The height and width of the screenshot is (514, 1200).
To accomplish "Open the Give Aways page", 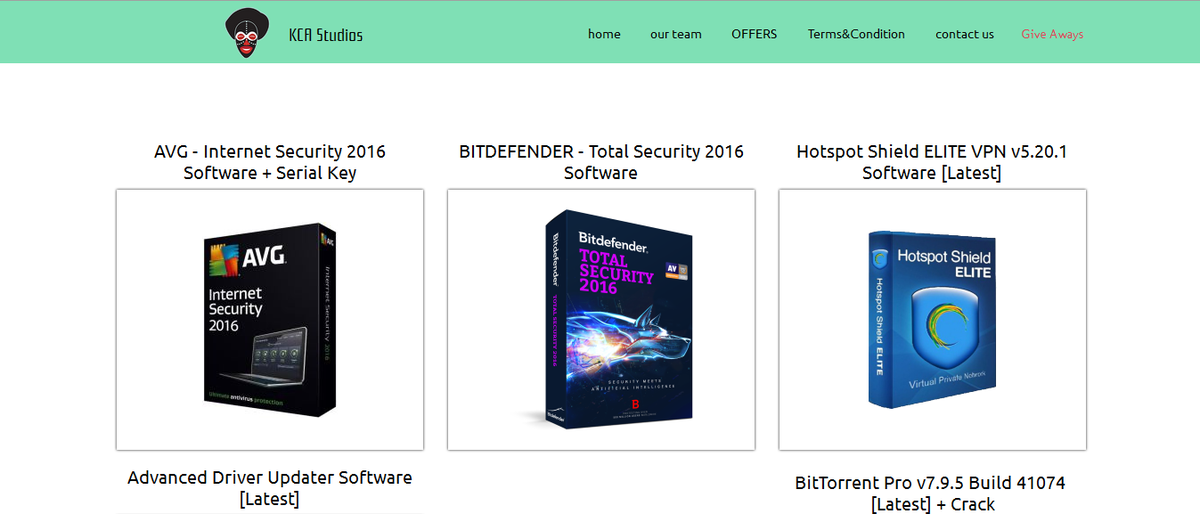I will click(x=1052, y=34).
